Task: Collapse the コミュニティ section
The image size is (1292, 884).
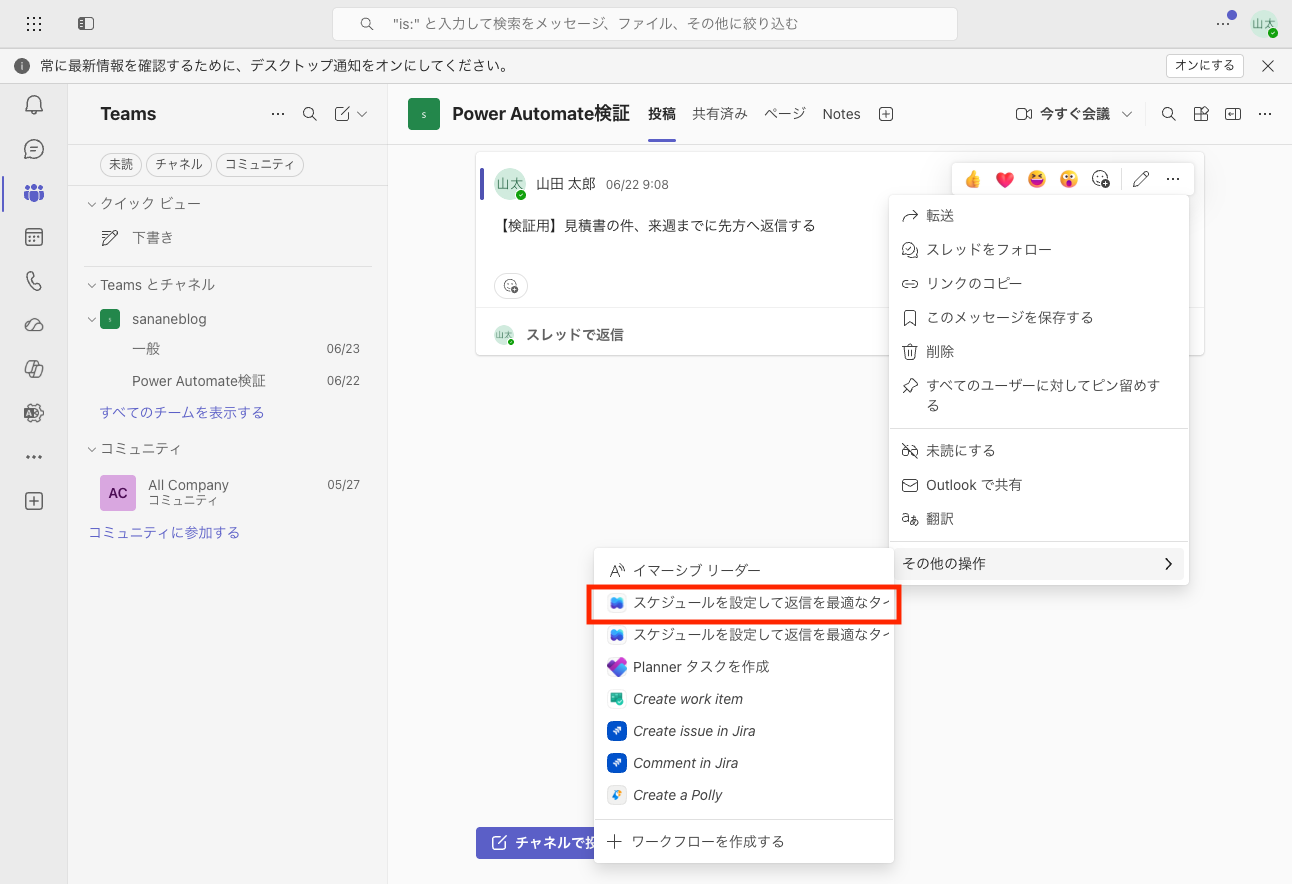Action: coord(92,449)
